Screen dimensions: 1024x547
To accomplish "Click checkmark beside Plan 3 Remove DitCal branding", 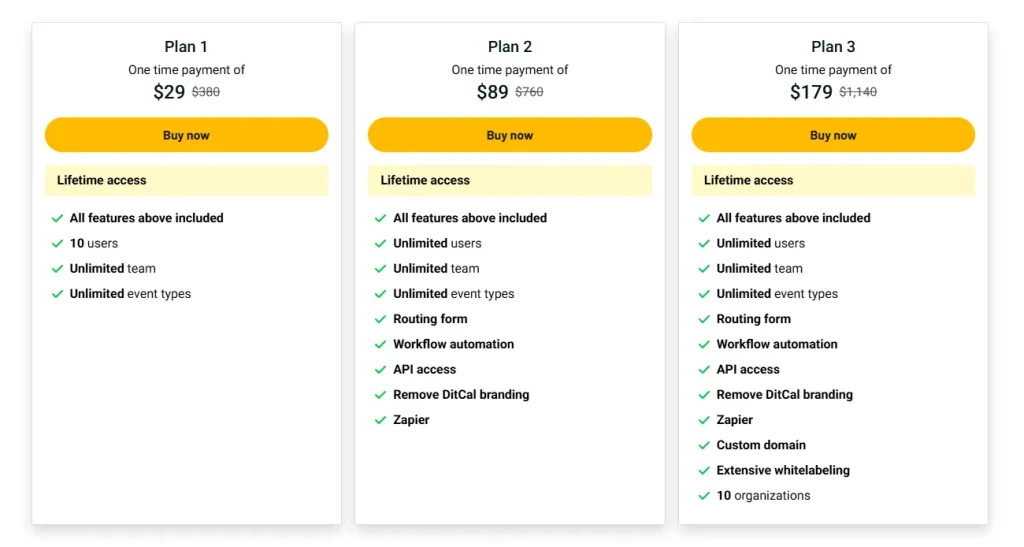I will click(704, 395).
